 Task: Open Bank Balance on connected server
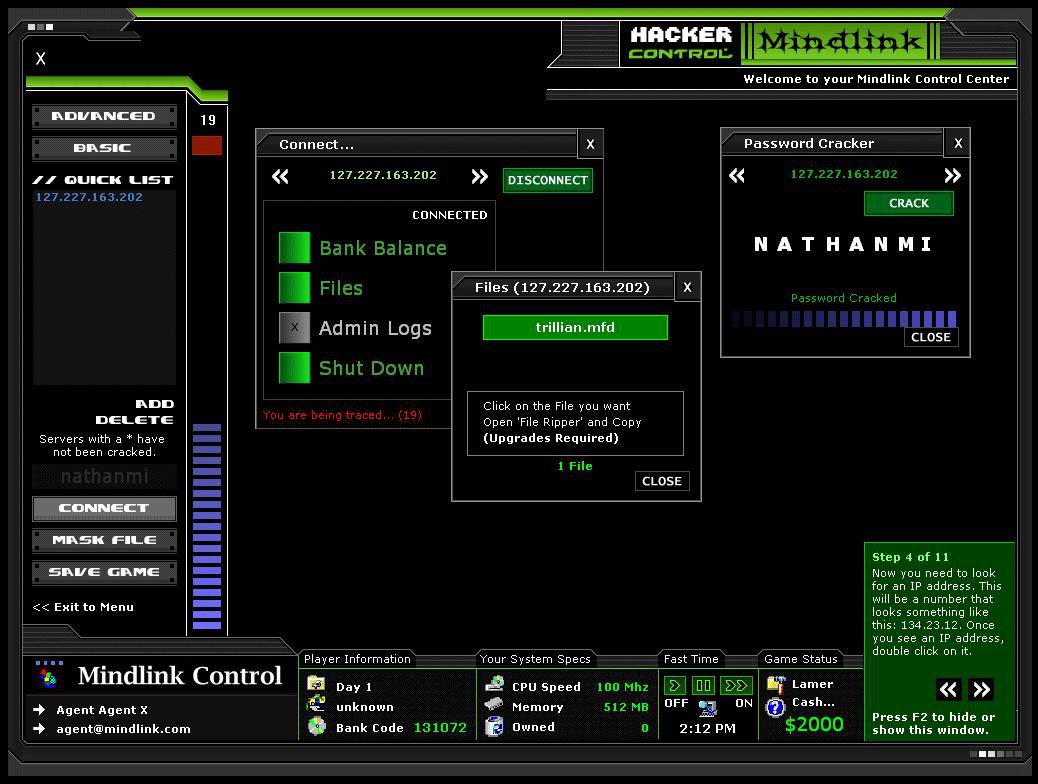[383, 248]
